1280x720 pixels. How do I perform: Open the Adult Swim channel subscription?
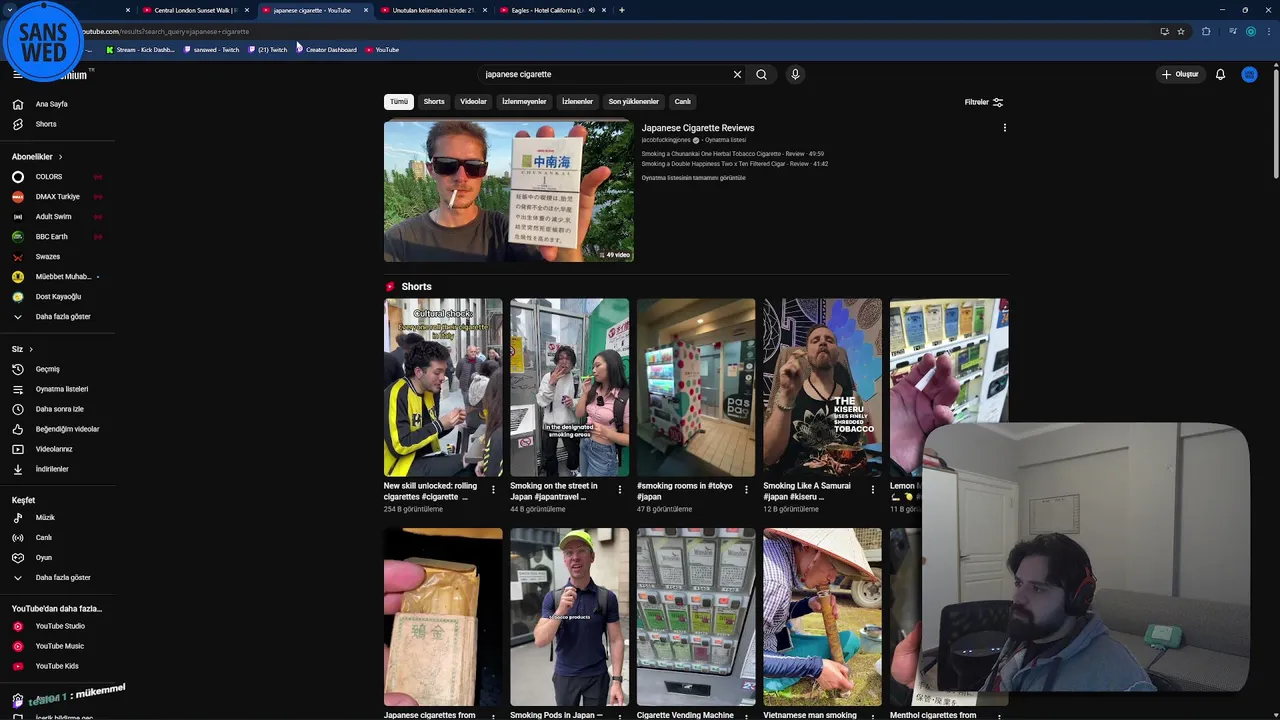(x=55, y=217)
